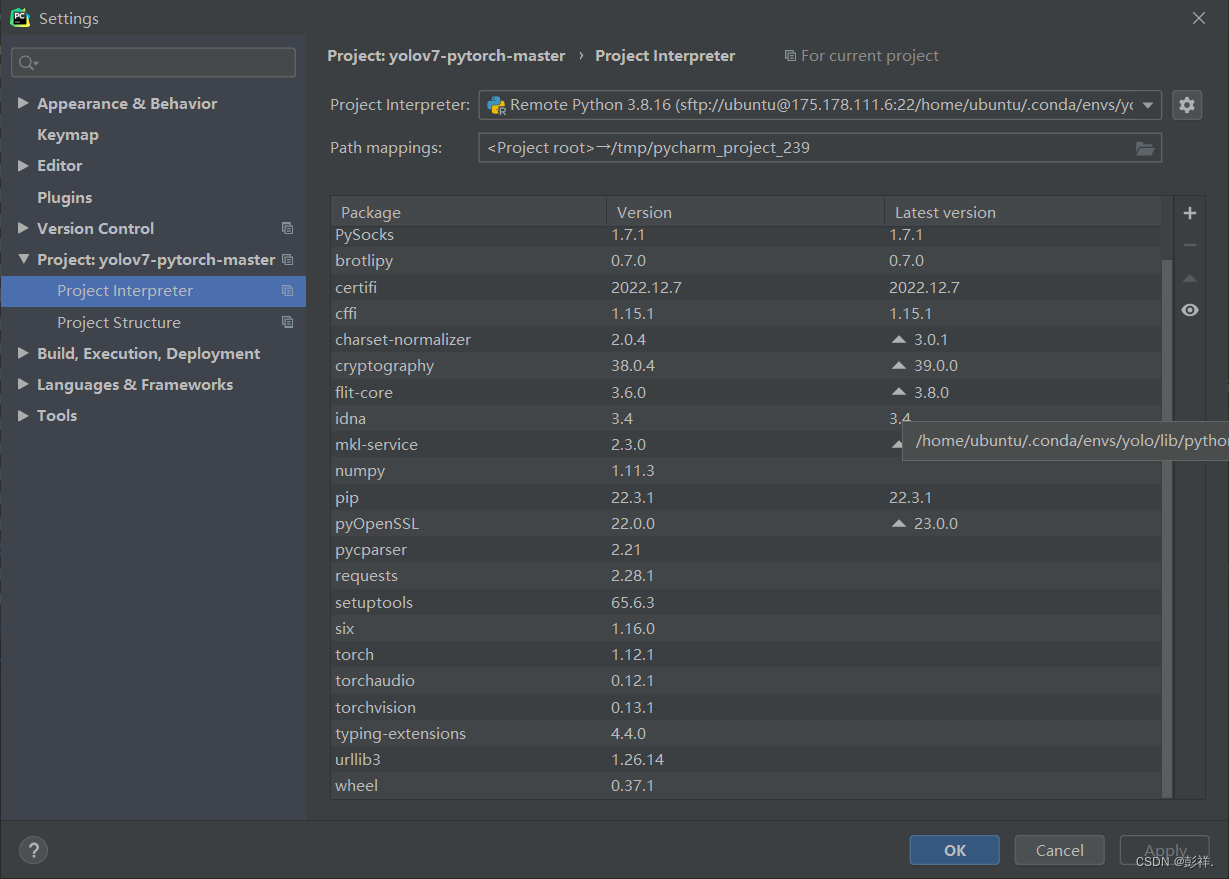Click the folder icon in Path mappings
This screenshot has width=1229, height=879.
point(1145,148)
